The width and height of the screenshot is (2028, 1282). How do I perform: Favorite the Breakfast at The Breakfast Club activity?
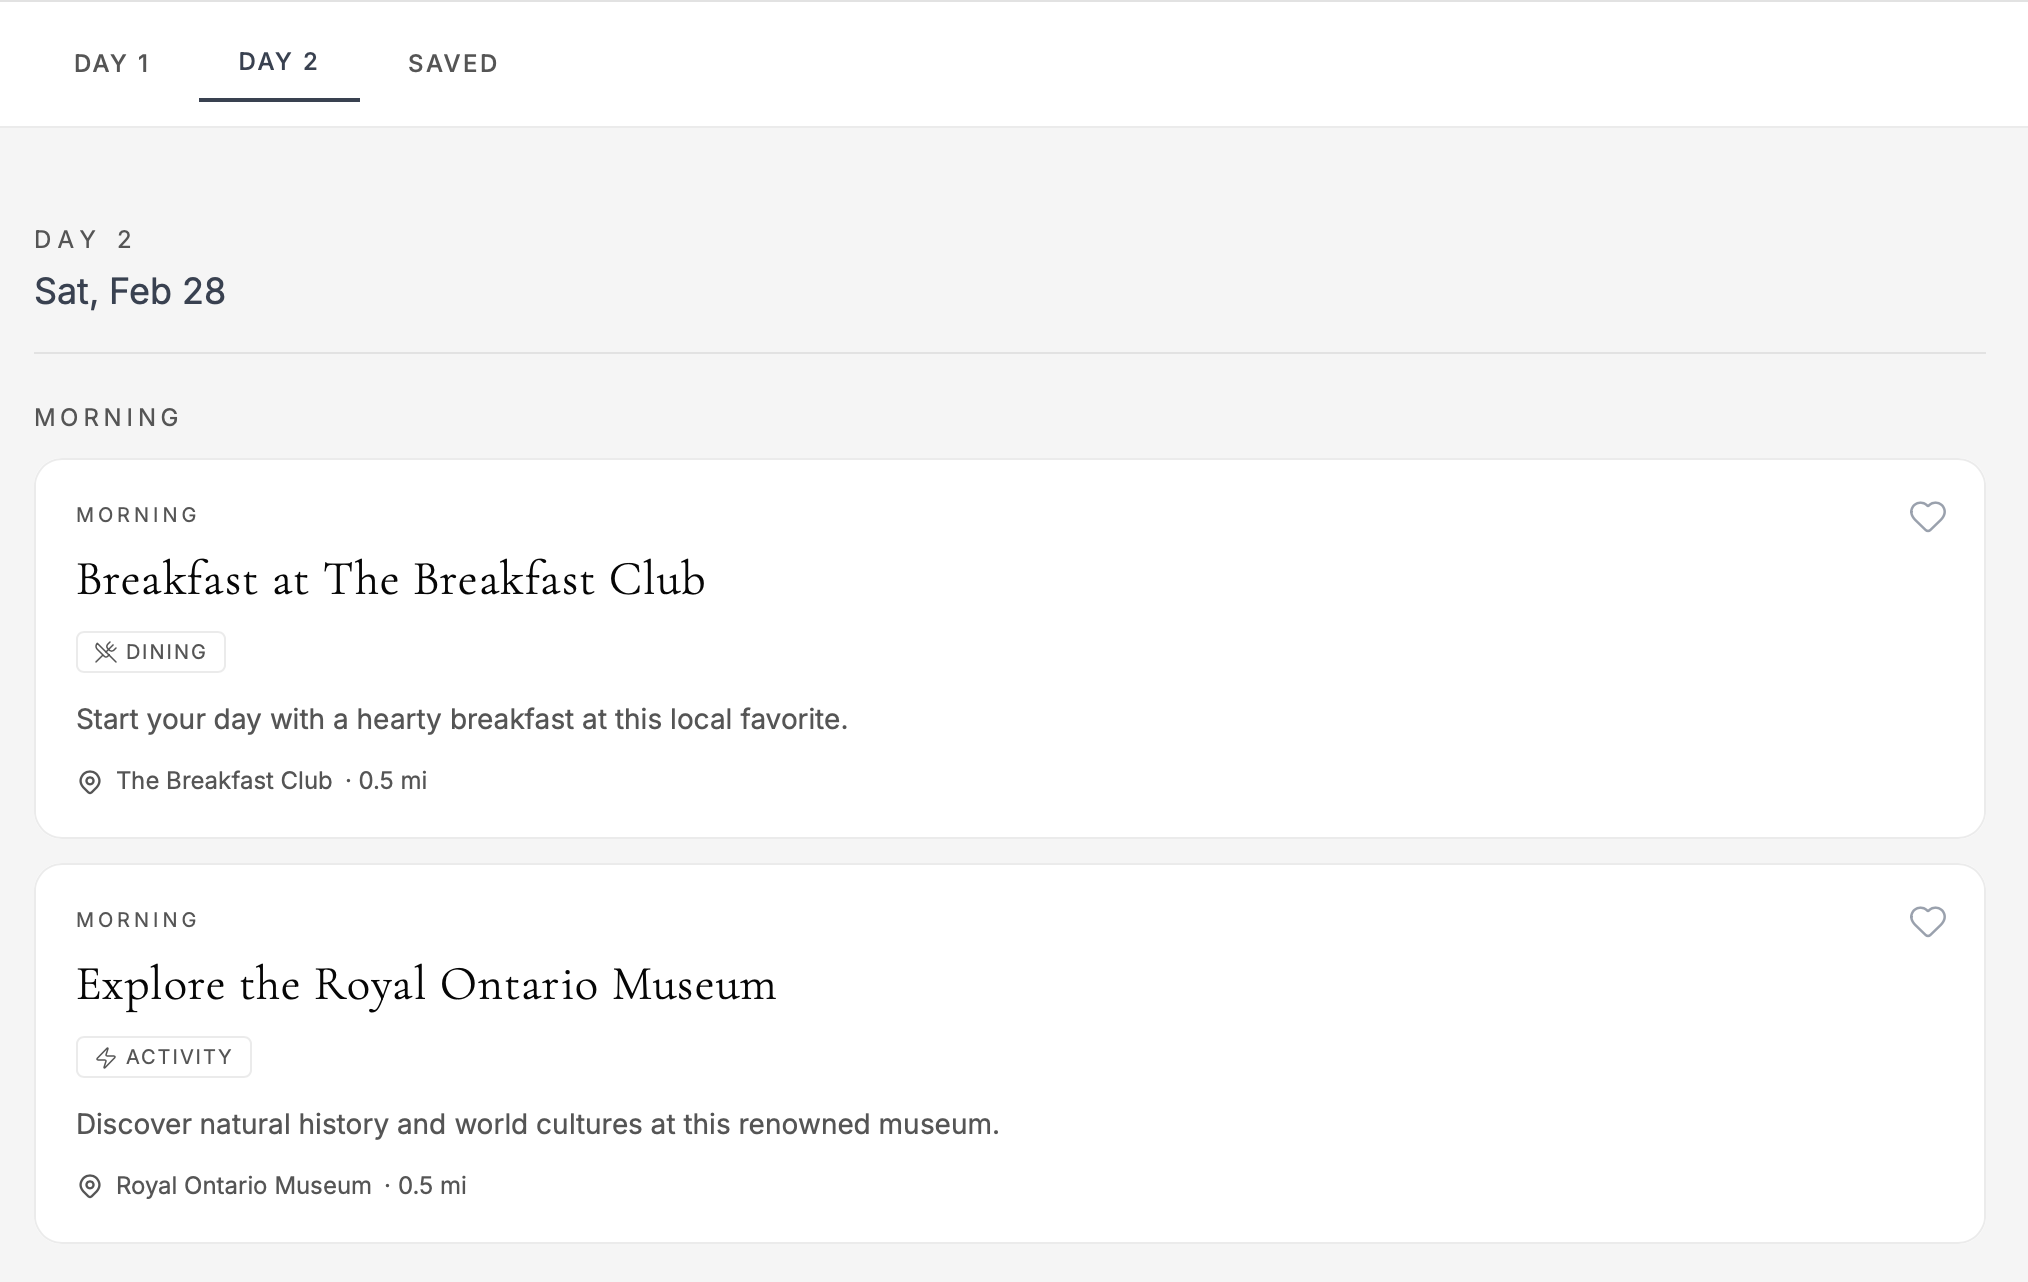(1929, 517)
